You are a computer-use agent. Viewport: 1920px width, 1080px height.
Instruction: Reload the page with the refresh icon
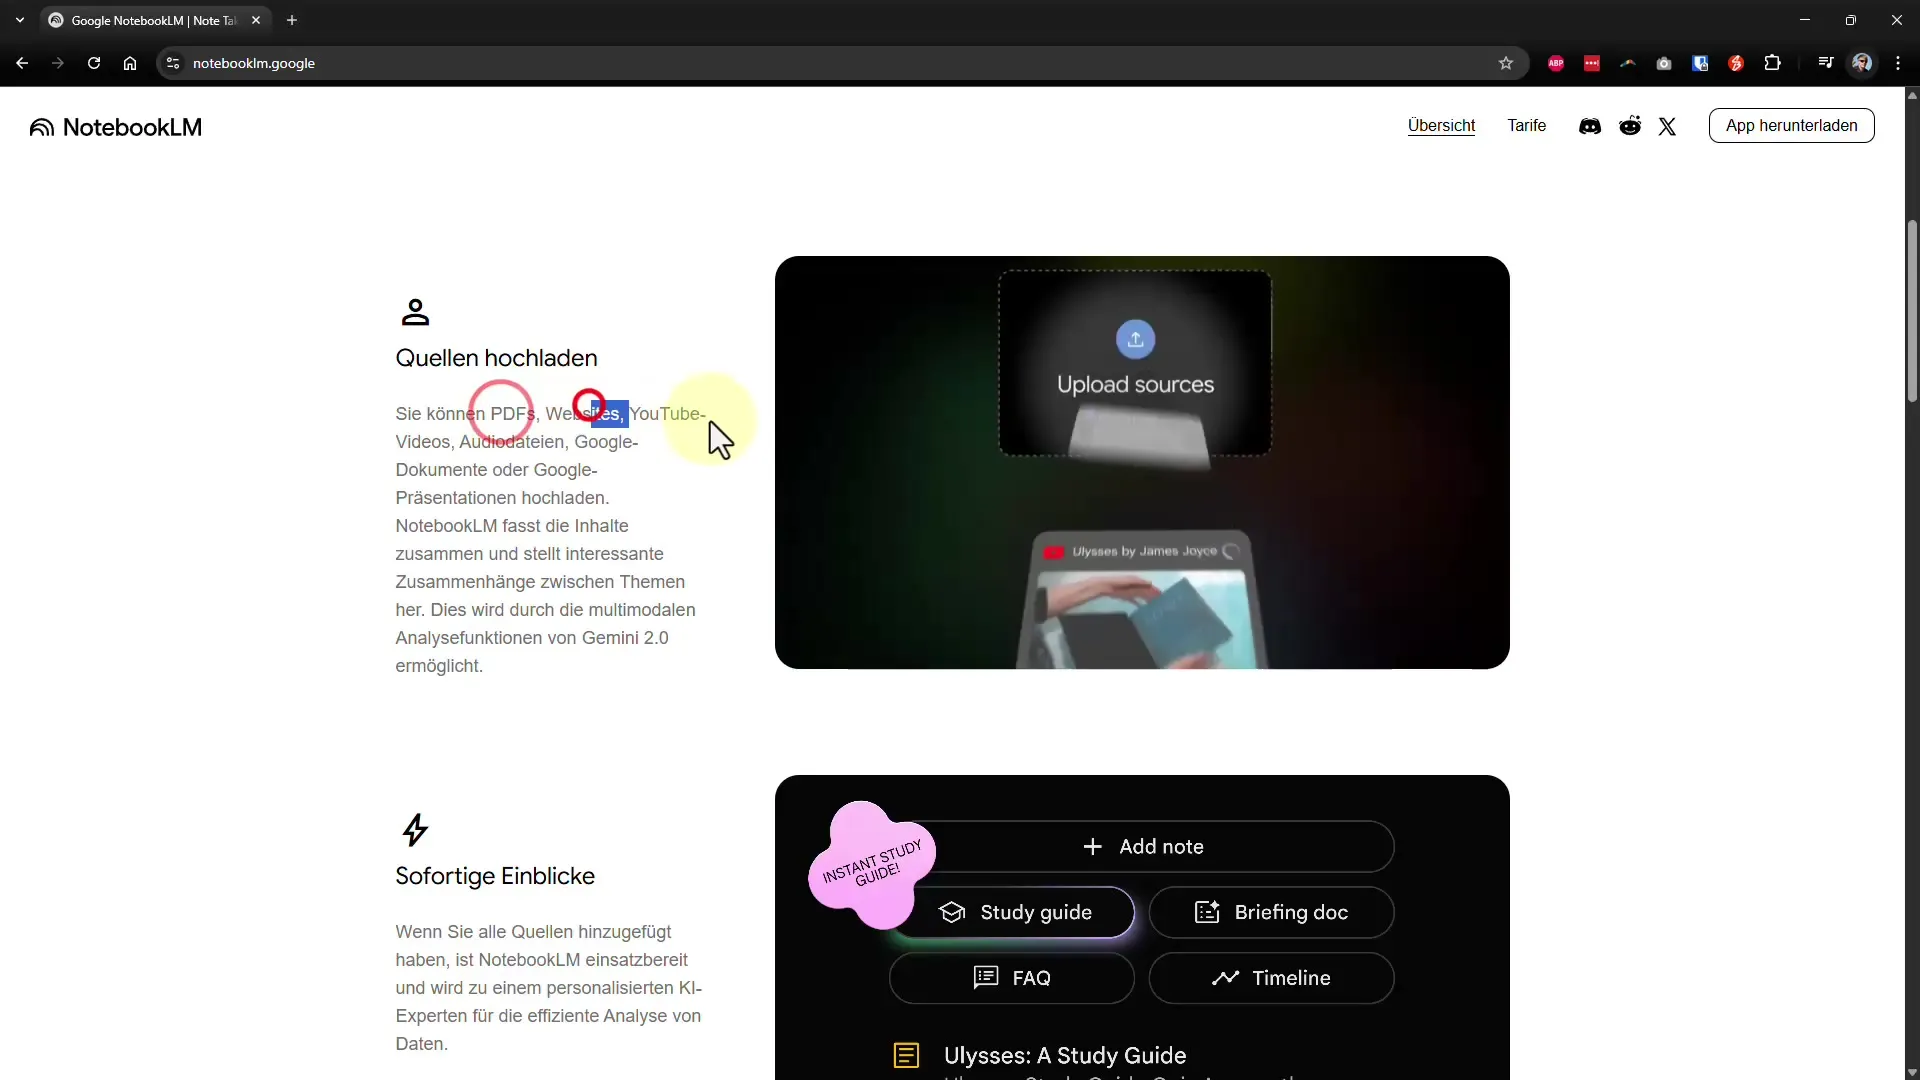click(x=94, y=63)
